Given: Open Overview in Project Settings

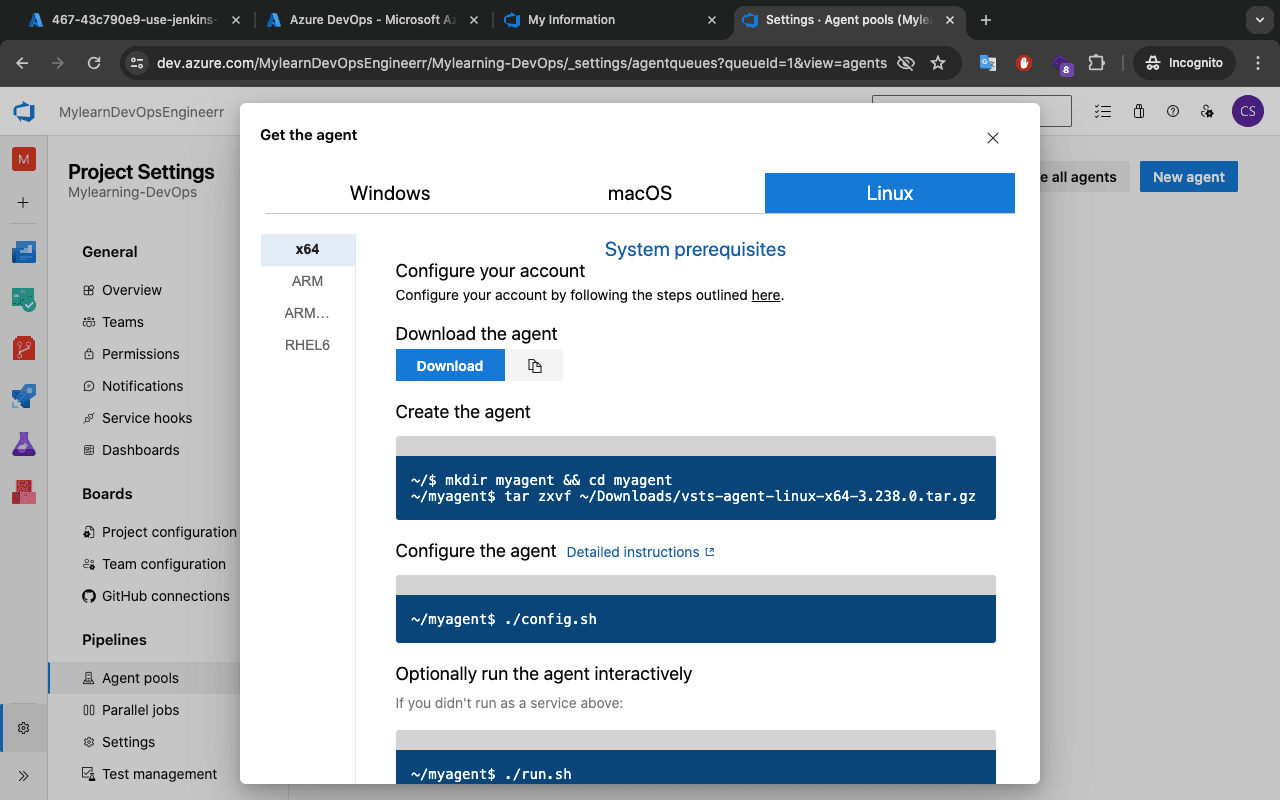Looking at the screenshot, I should coord(132,290).
